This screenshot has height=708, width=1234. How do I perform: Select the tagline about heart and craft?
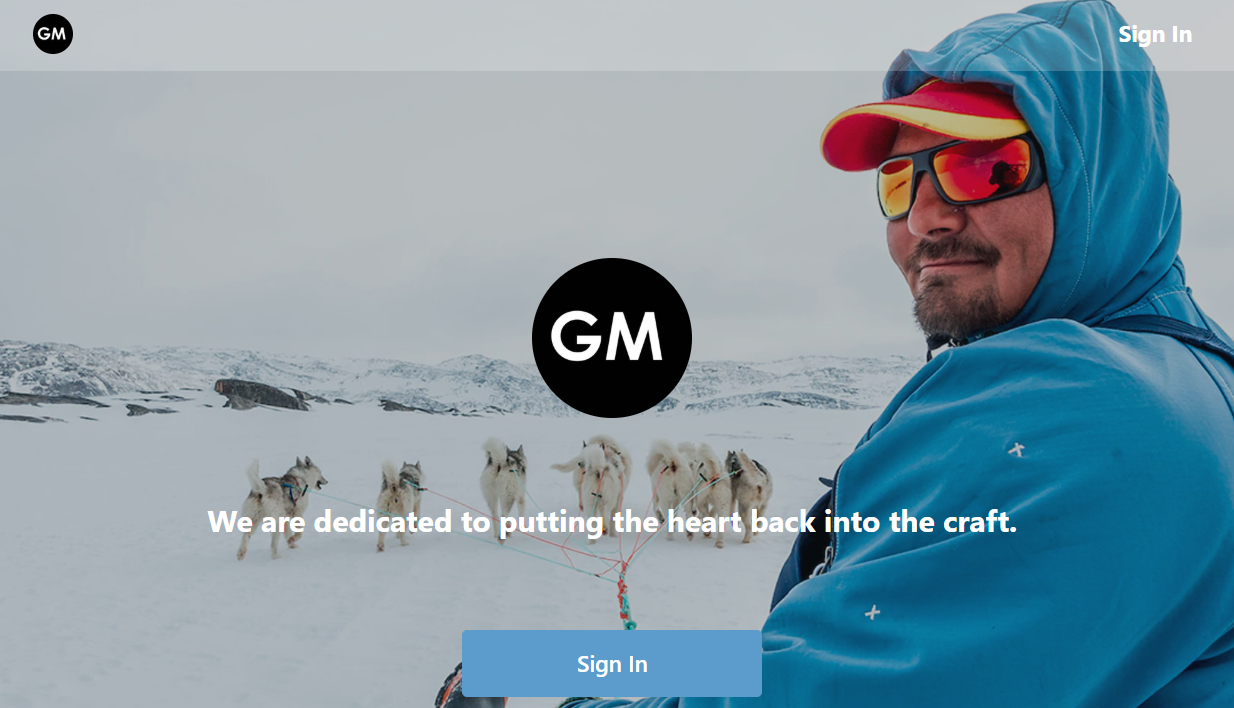click(612, 521)
